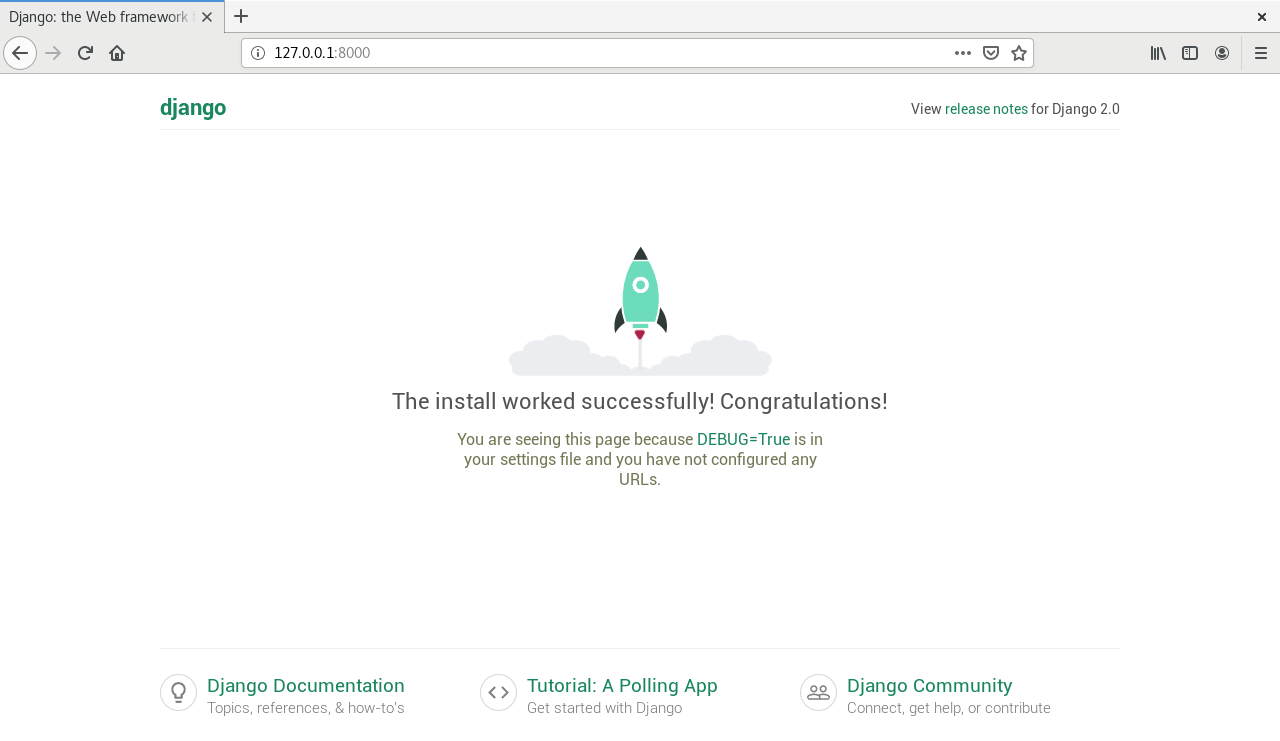The image size is (1280, 741).
Task: Open page actions three-dot menu
Action: coord(963,53)
